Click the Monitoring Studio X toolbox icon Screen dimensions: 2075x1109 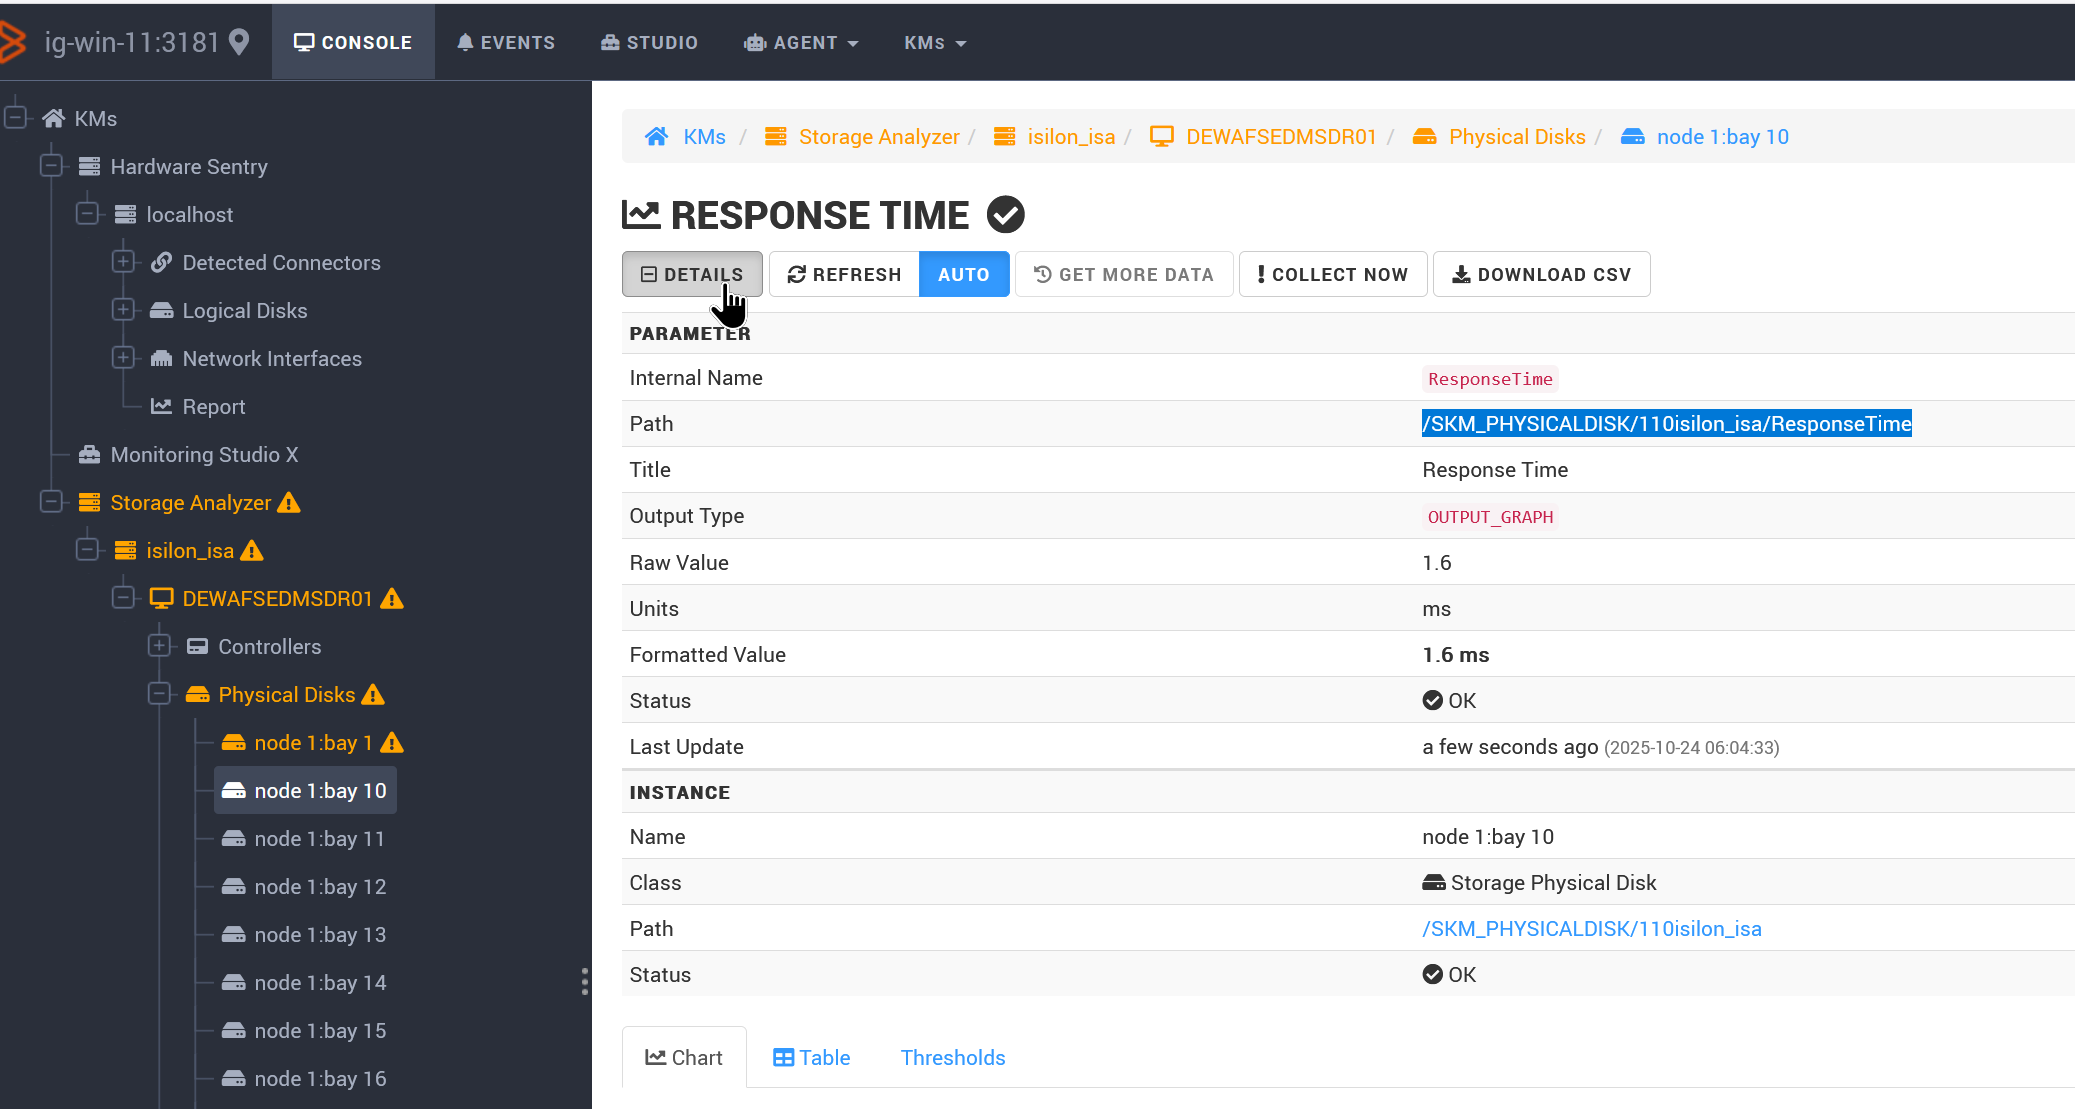point(89,455)
